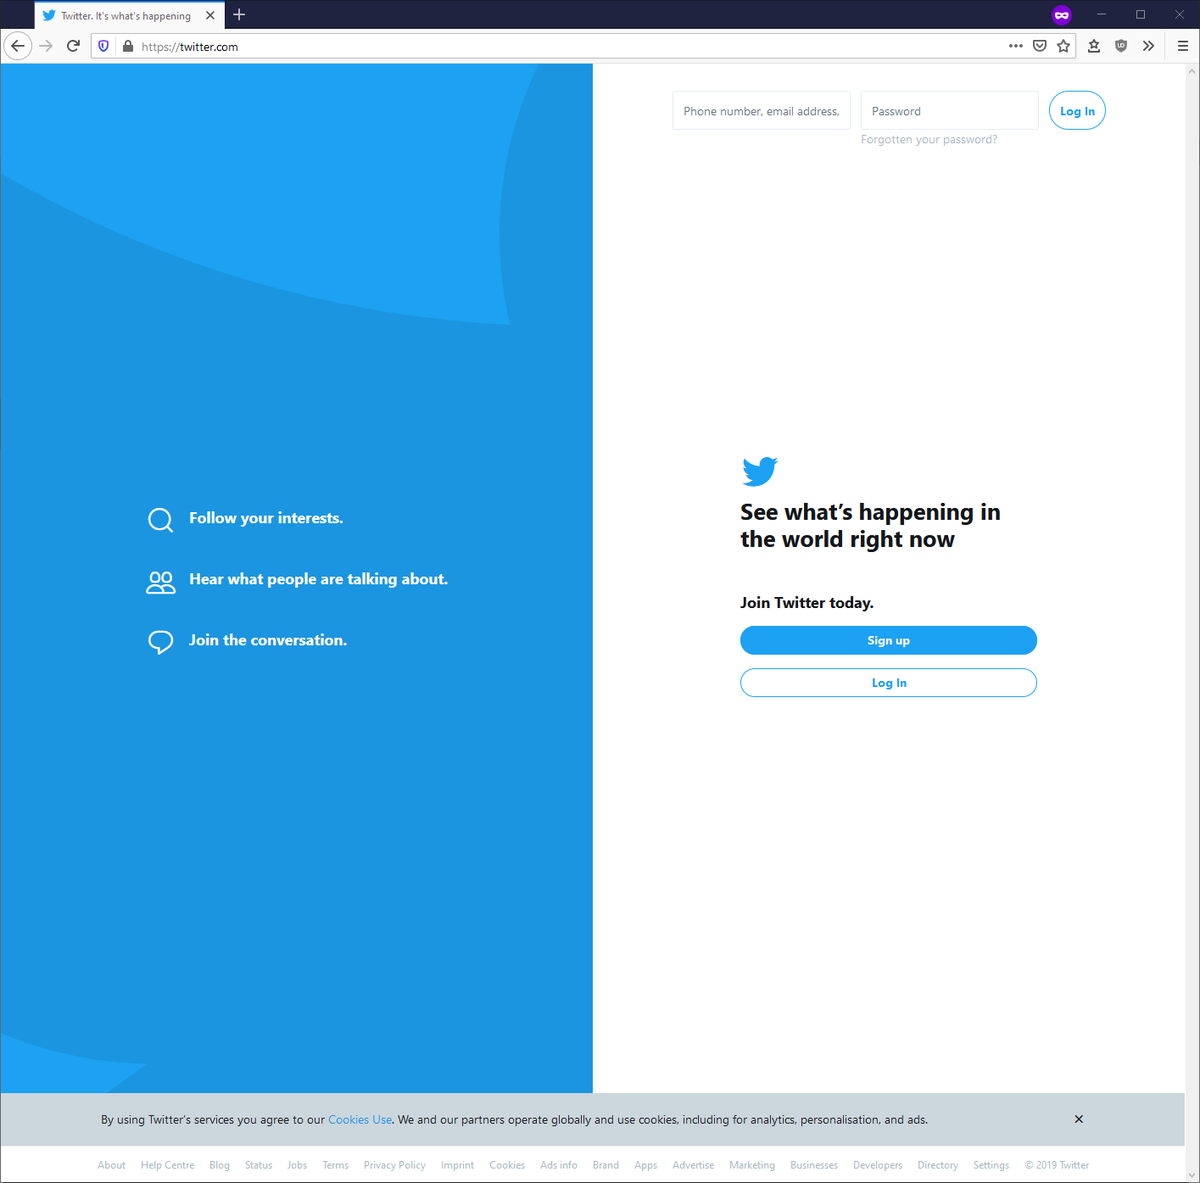Click the people icon beside Hear what people

[160, 582]
